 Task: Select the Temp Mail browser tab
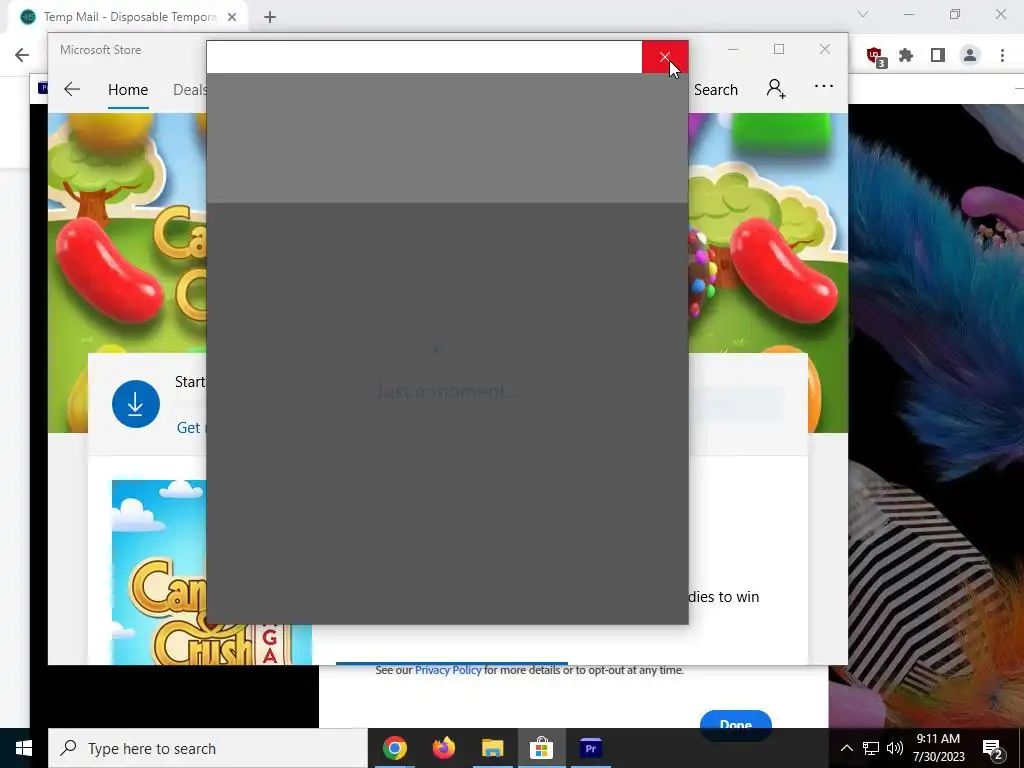pos(128,17)
